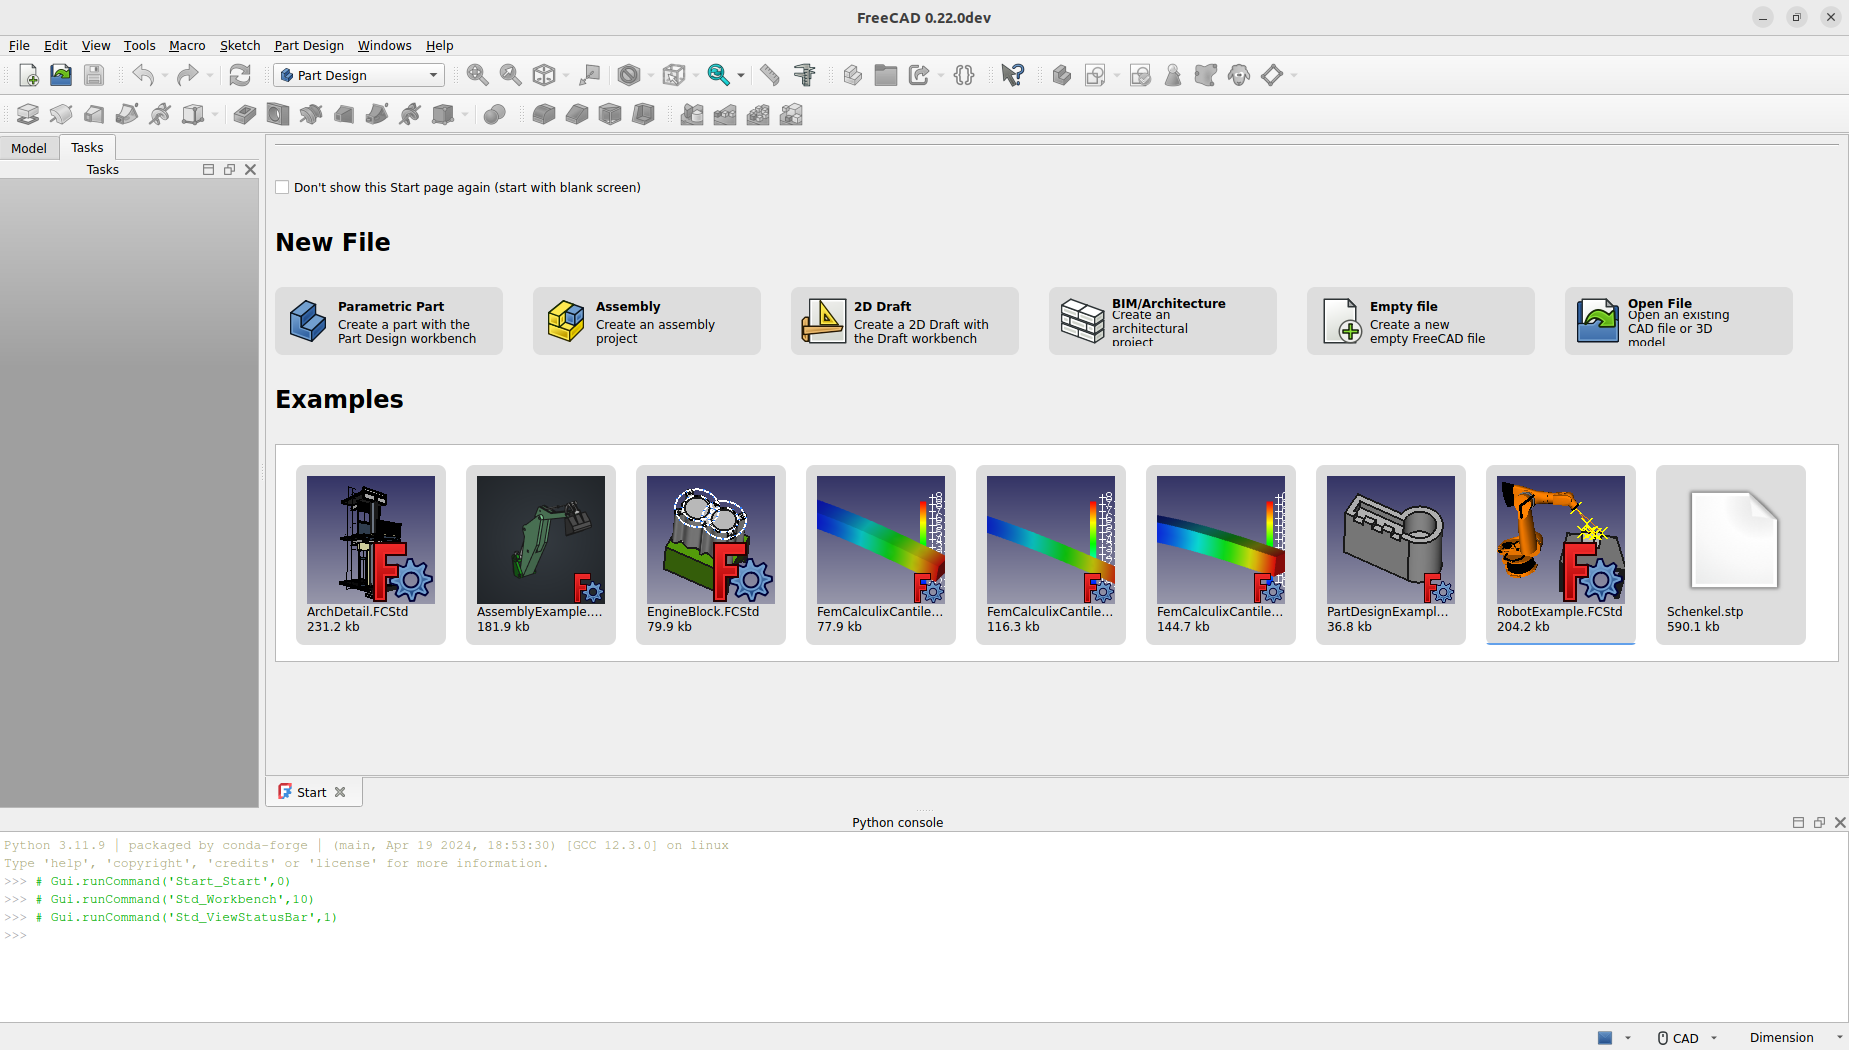Viewport: 1849px width, 1050px height.
Task: Open the Macro menu
Action: 187,45
